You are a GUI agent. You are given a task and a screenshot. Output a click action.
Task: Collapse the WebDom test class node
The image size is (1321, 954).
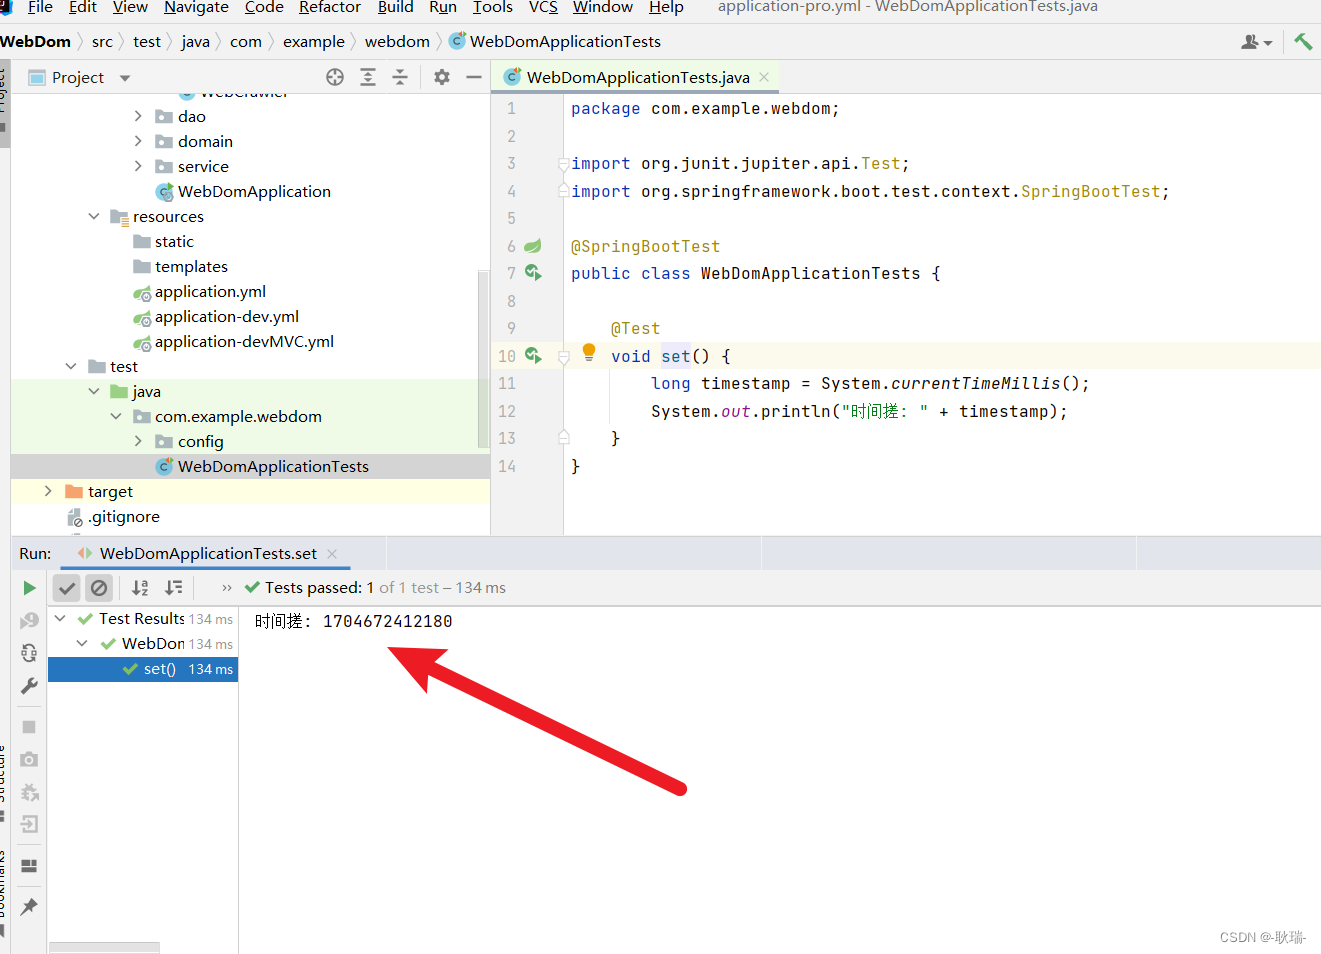[x=83, y=643]
